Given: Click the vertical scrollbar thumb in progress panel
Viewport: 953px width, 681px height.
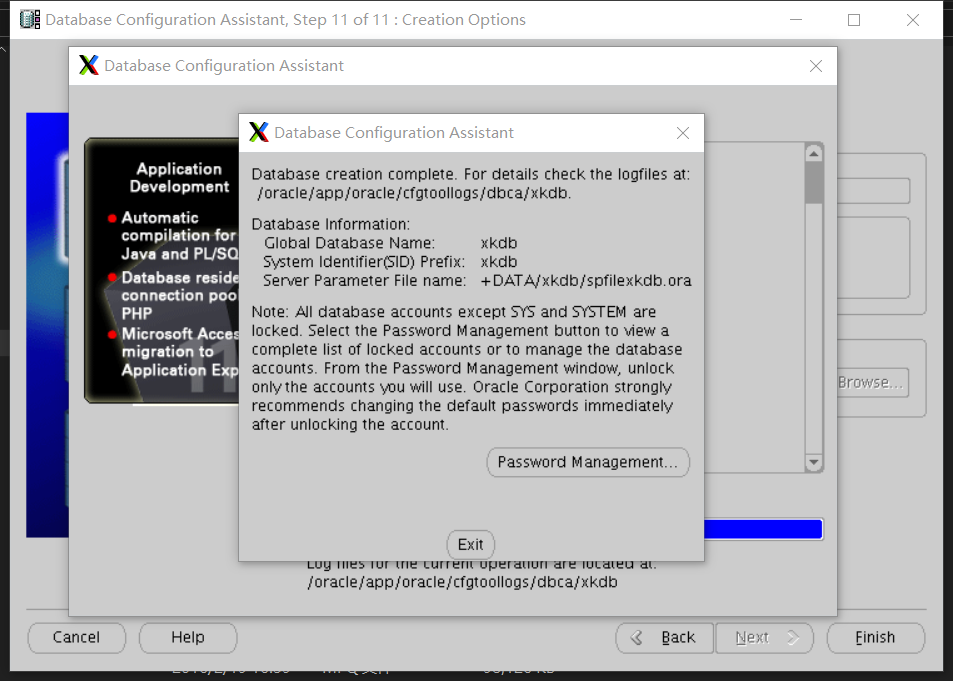Looking at the screenshot, I should click(x=814, y=183).
